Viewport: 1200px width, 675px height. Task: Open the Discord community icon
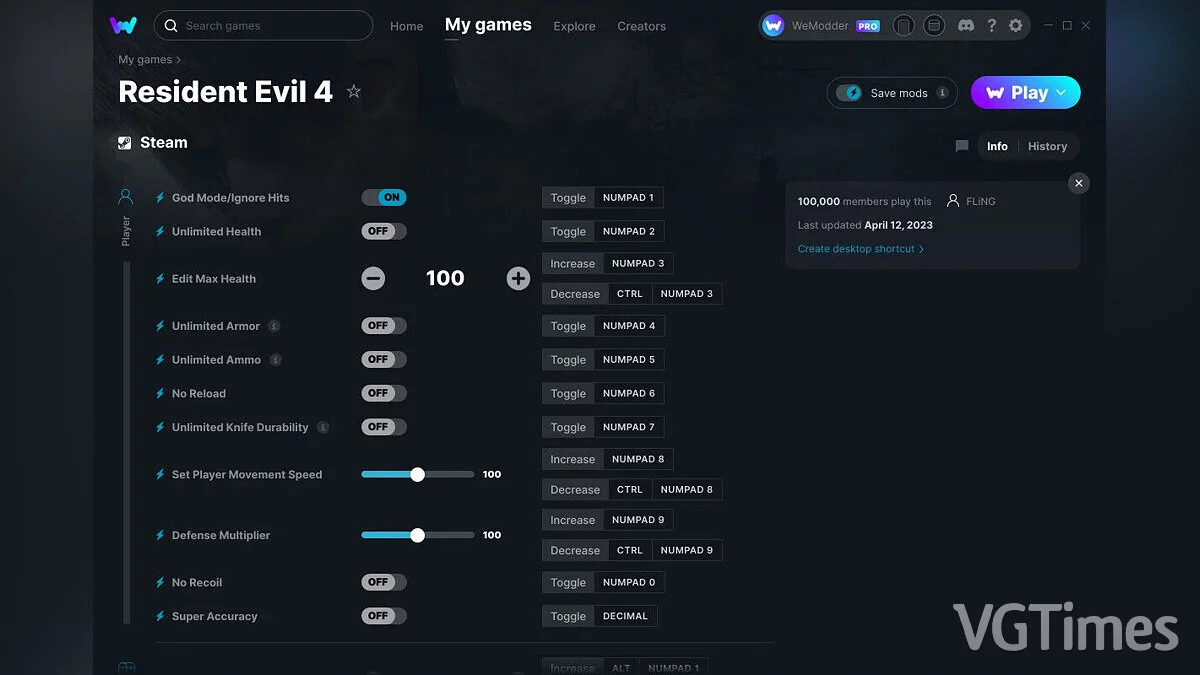(966, 26)
